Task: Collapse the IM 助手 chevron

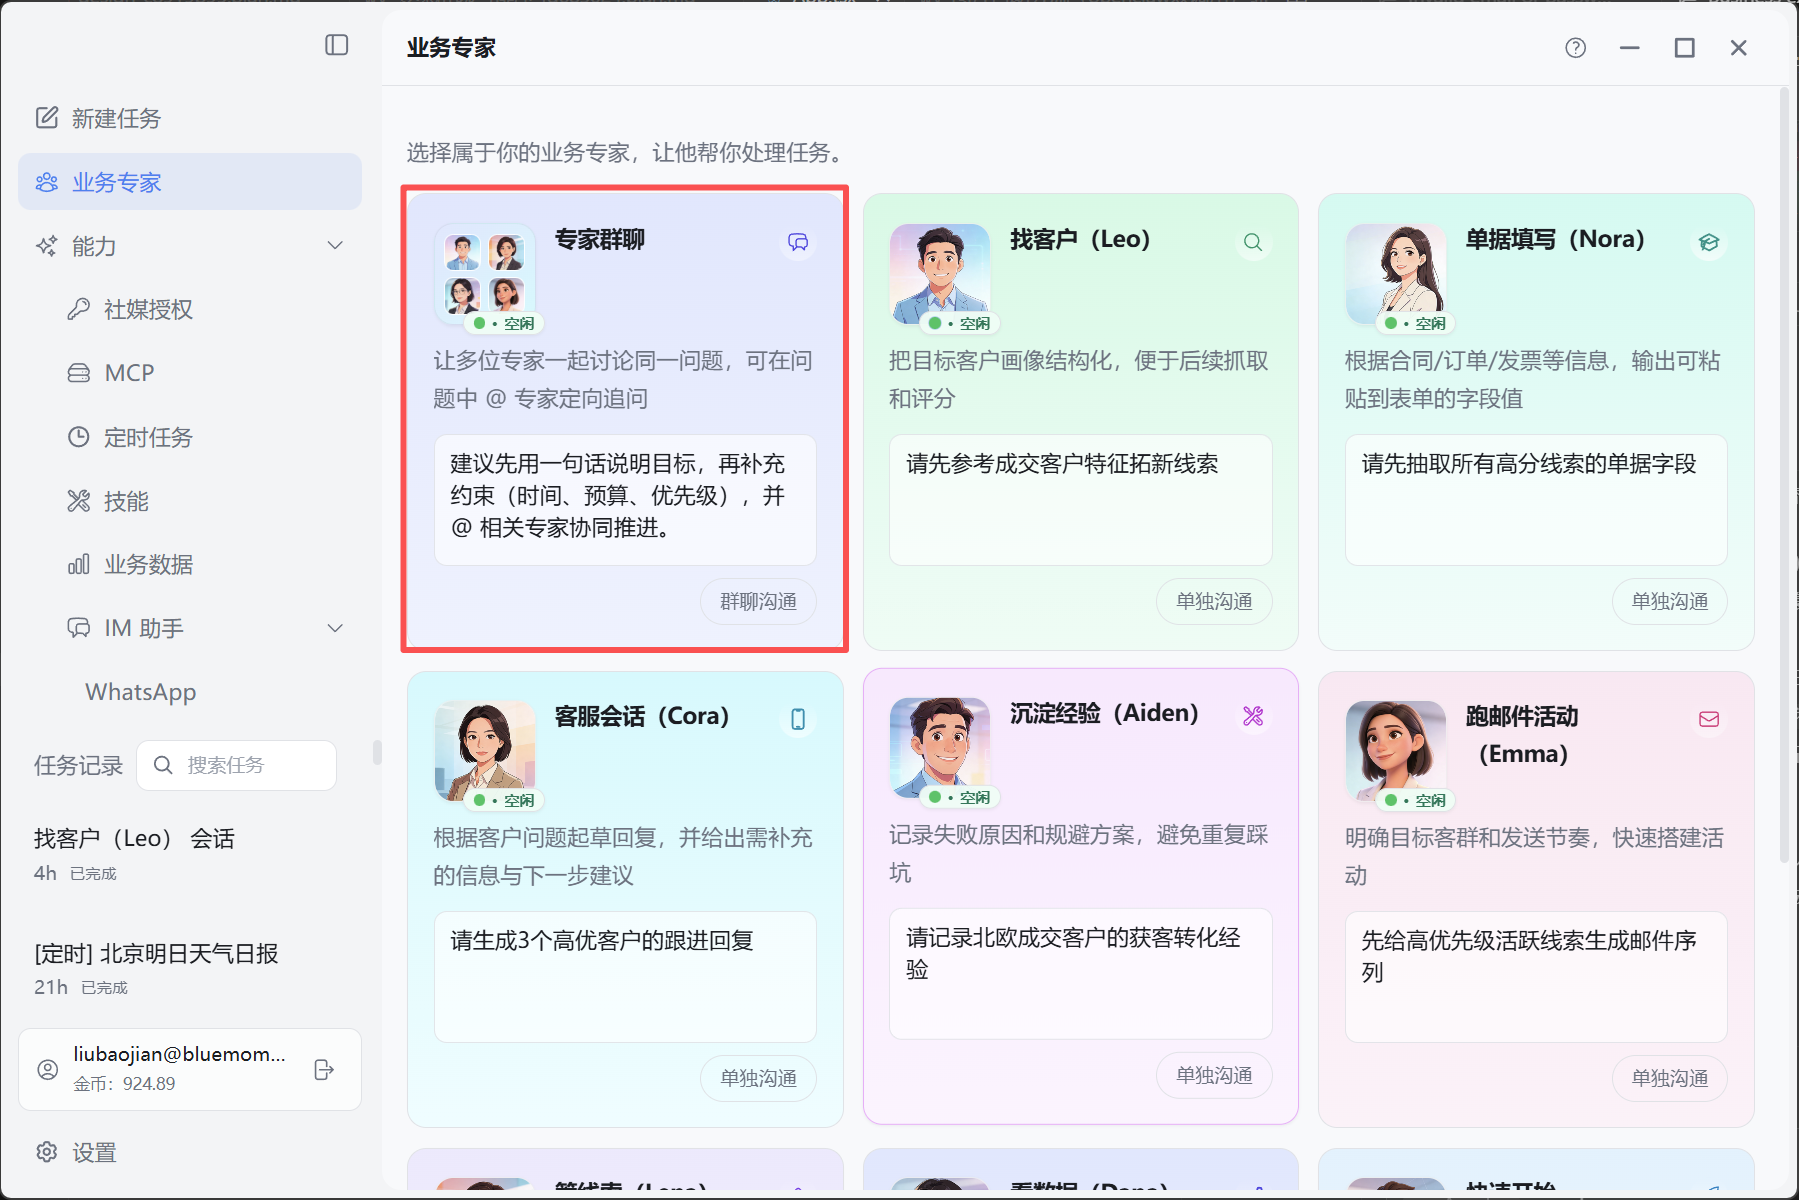Action: 336,628
